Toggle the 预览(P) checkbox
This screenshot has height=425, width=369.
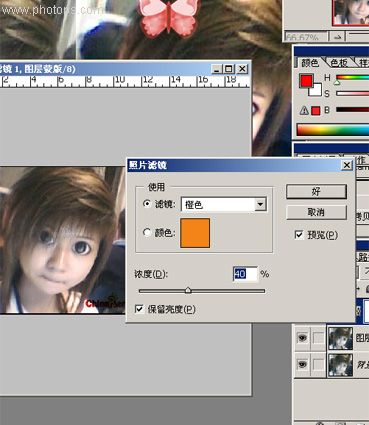pos(299,235)
